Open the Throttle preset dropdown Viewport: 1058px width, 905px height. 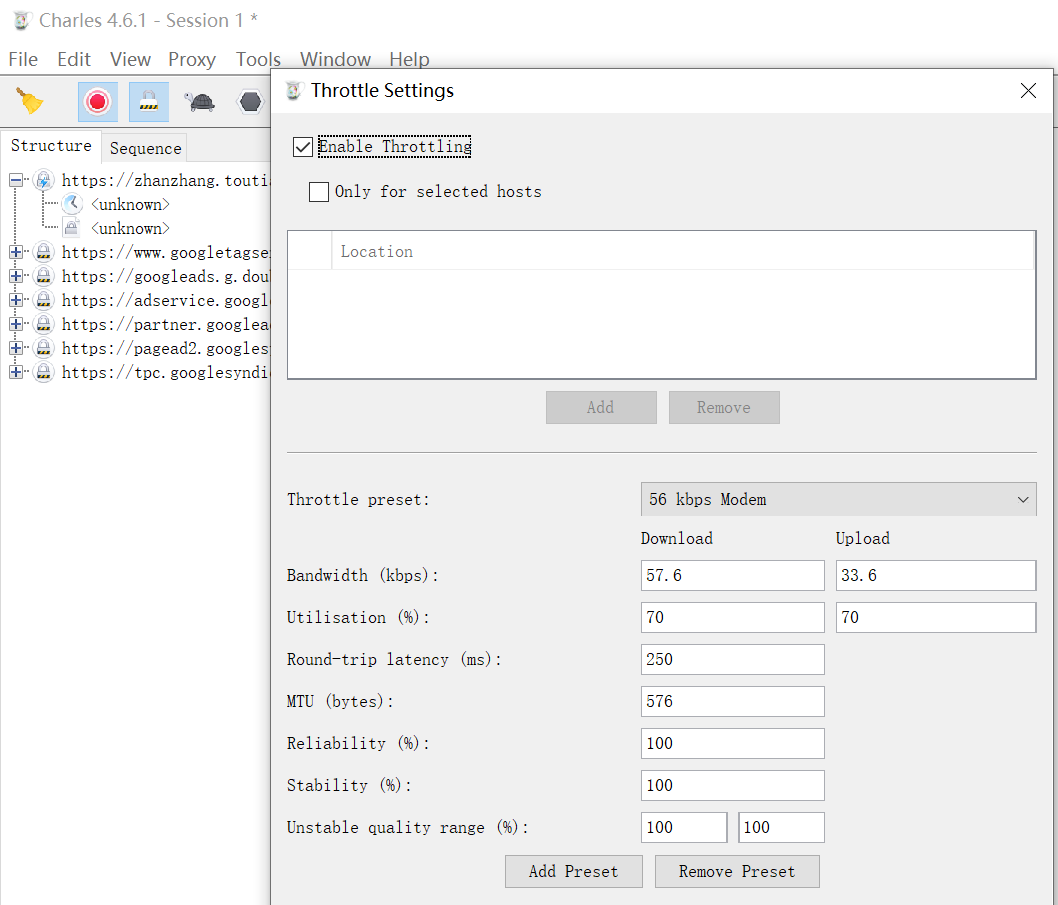pyautogui.click(x=838, y=499)
